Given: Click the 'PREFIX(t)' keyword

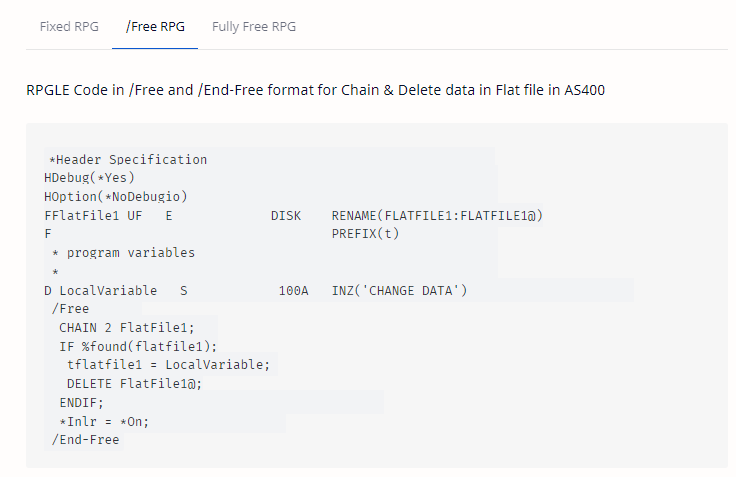Looking at the screenshot, I should 365,234.
